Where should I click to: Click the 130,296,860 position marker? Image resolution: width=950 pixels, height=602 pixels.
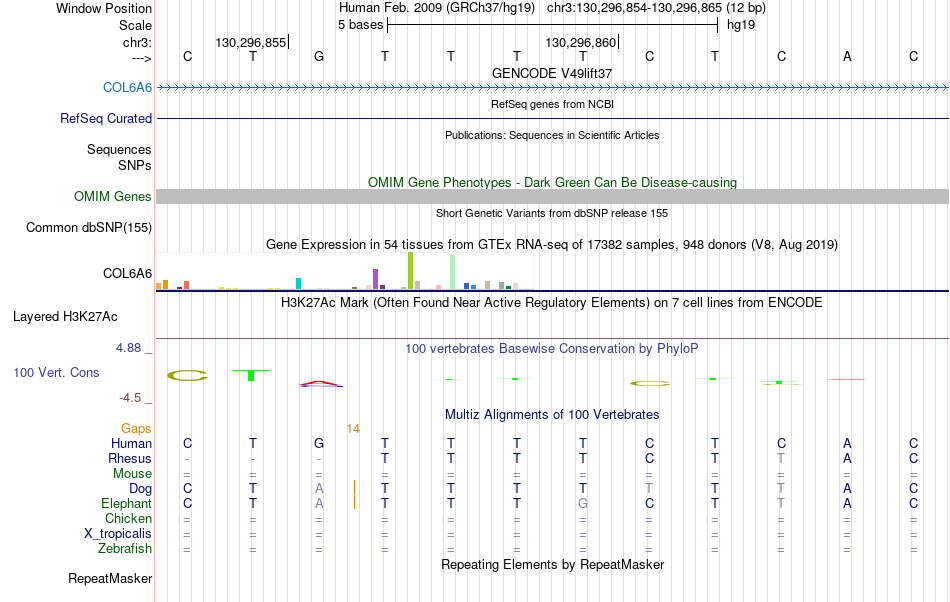pyautogui.click(x=582, y=42)
